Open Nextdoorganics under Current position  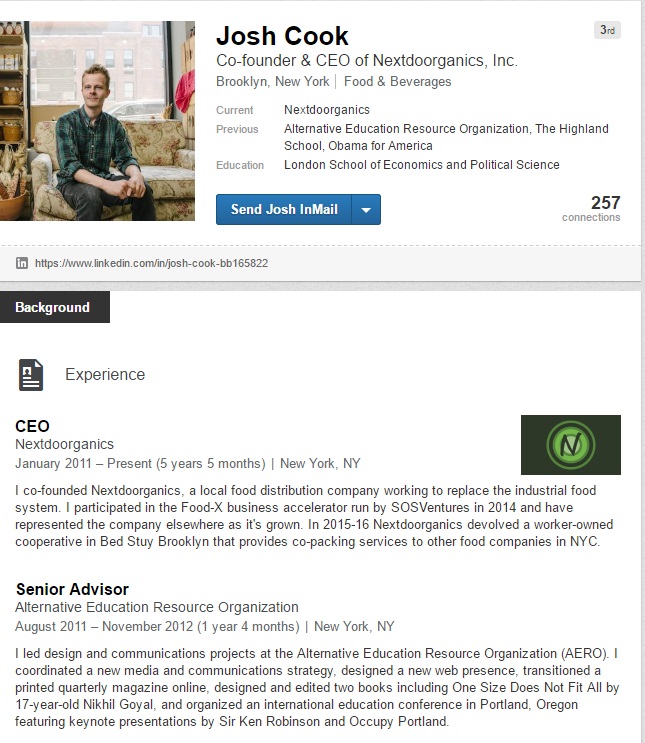(327, 110)
